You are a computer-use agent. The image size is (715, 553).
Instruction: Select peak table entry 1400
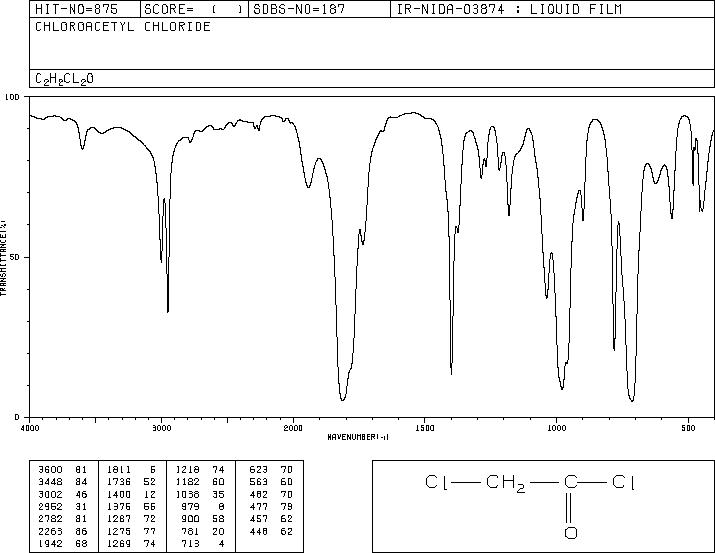pyautogui.click(x=119, y=495)
